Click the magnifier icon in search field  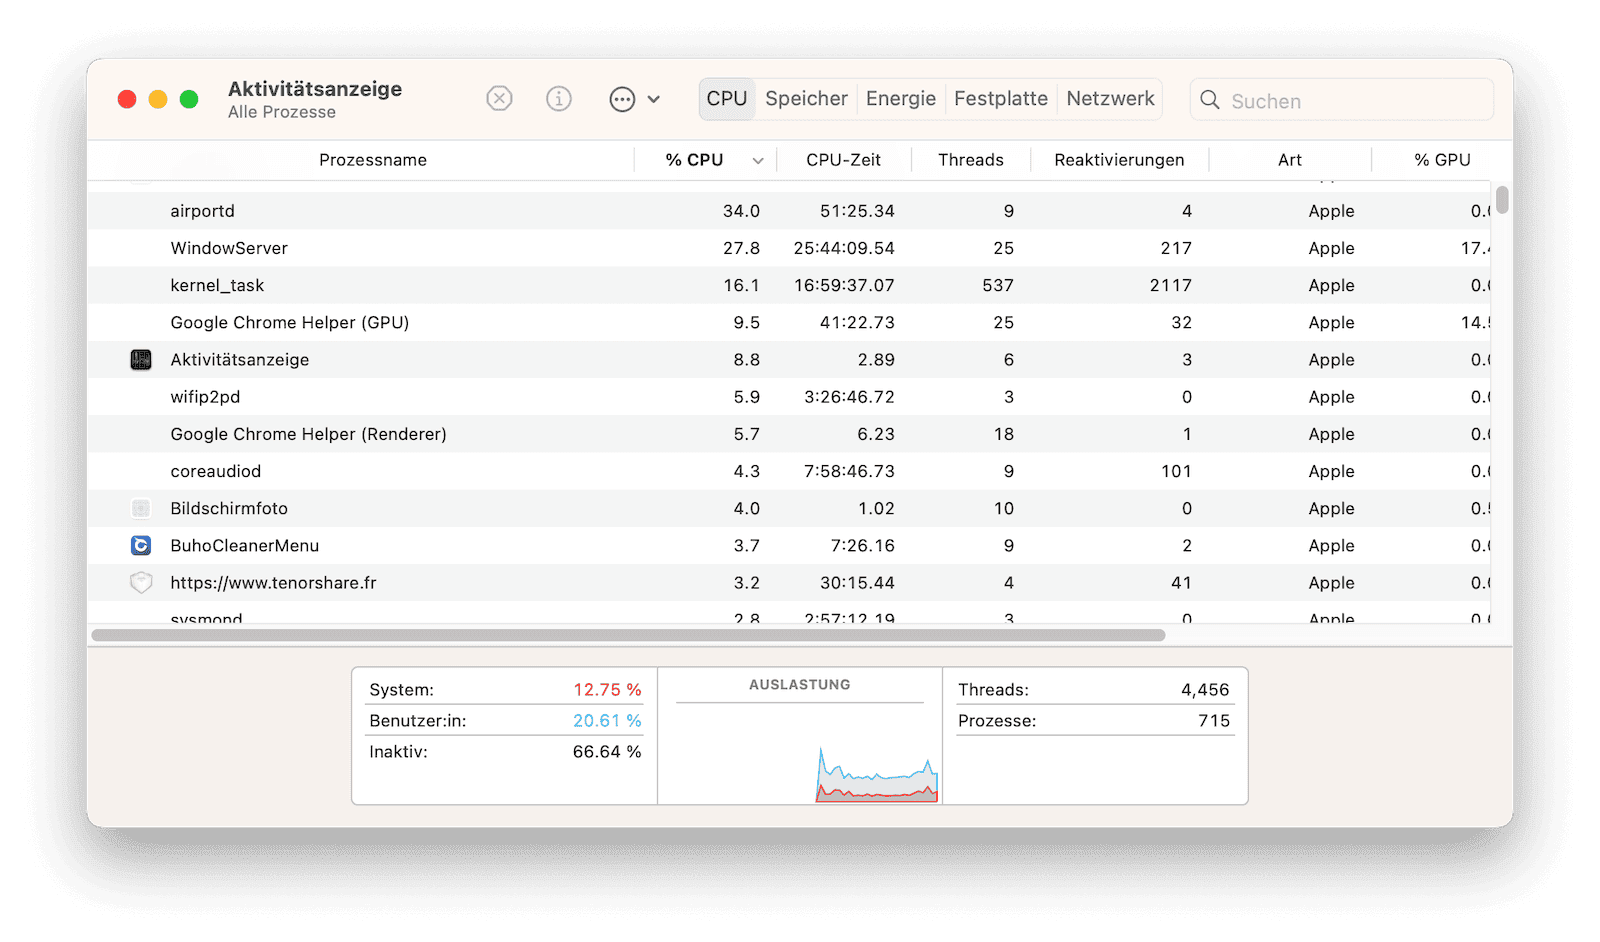[x=1210, y=100]
